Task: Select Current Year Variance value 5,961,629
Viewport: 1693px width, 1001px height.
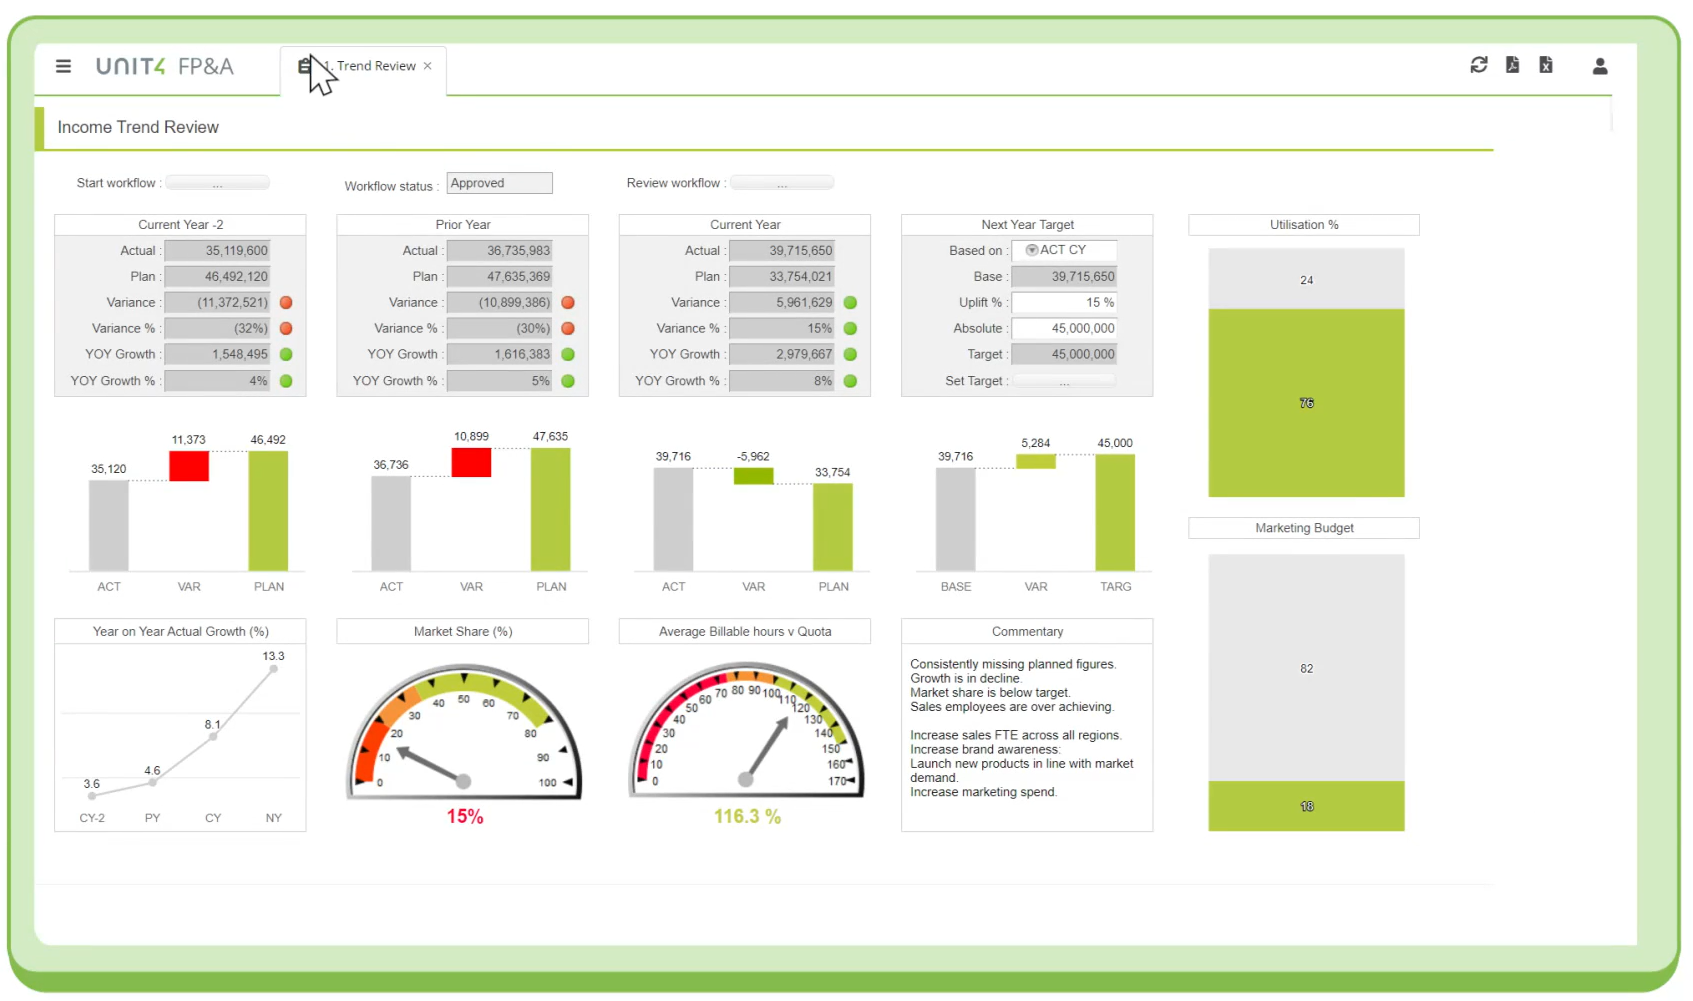Action: pos(782,302)
